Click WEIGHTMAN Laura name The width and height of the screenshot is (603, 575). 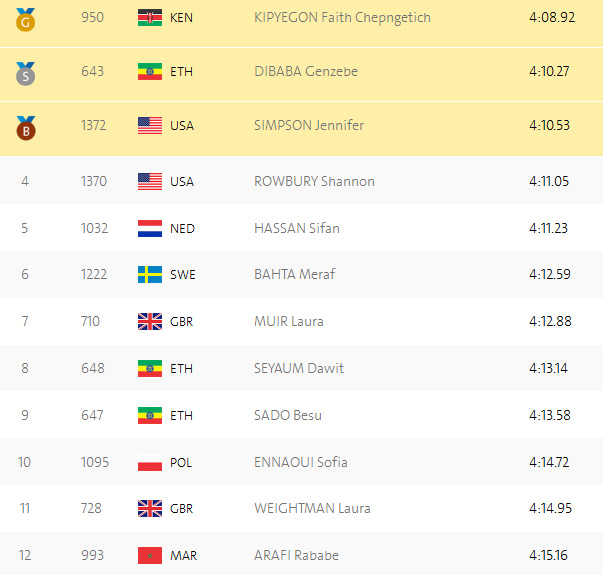click(x=312, y=508)
